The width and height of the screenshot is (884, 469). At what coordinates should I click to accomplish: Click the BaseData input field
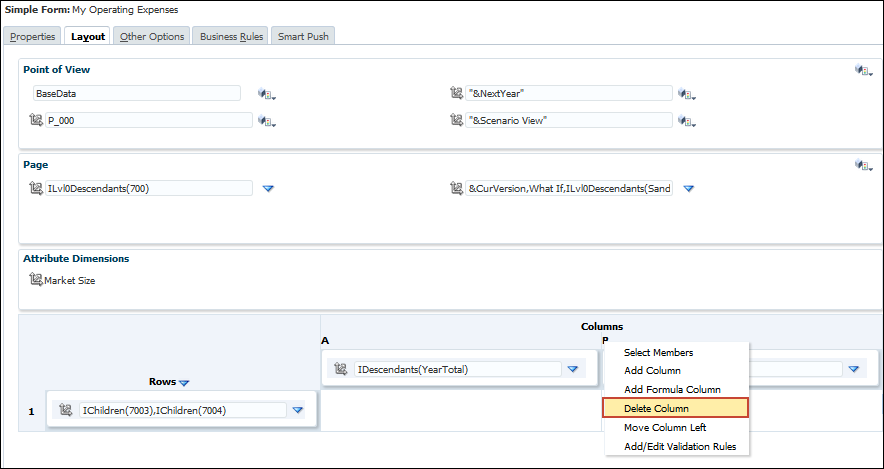tap(137, 94)
